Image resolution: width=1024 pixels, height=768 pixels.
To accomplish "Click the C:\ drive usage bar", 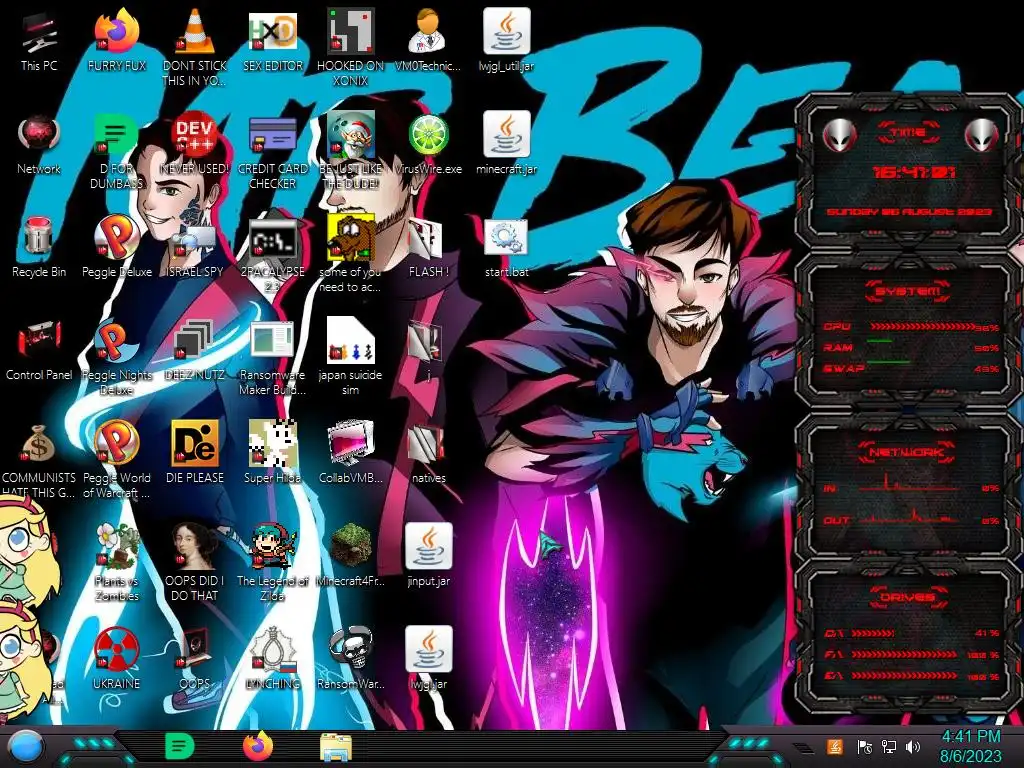I will coord(872,633).
